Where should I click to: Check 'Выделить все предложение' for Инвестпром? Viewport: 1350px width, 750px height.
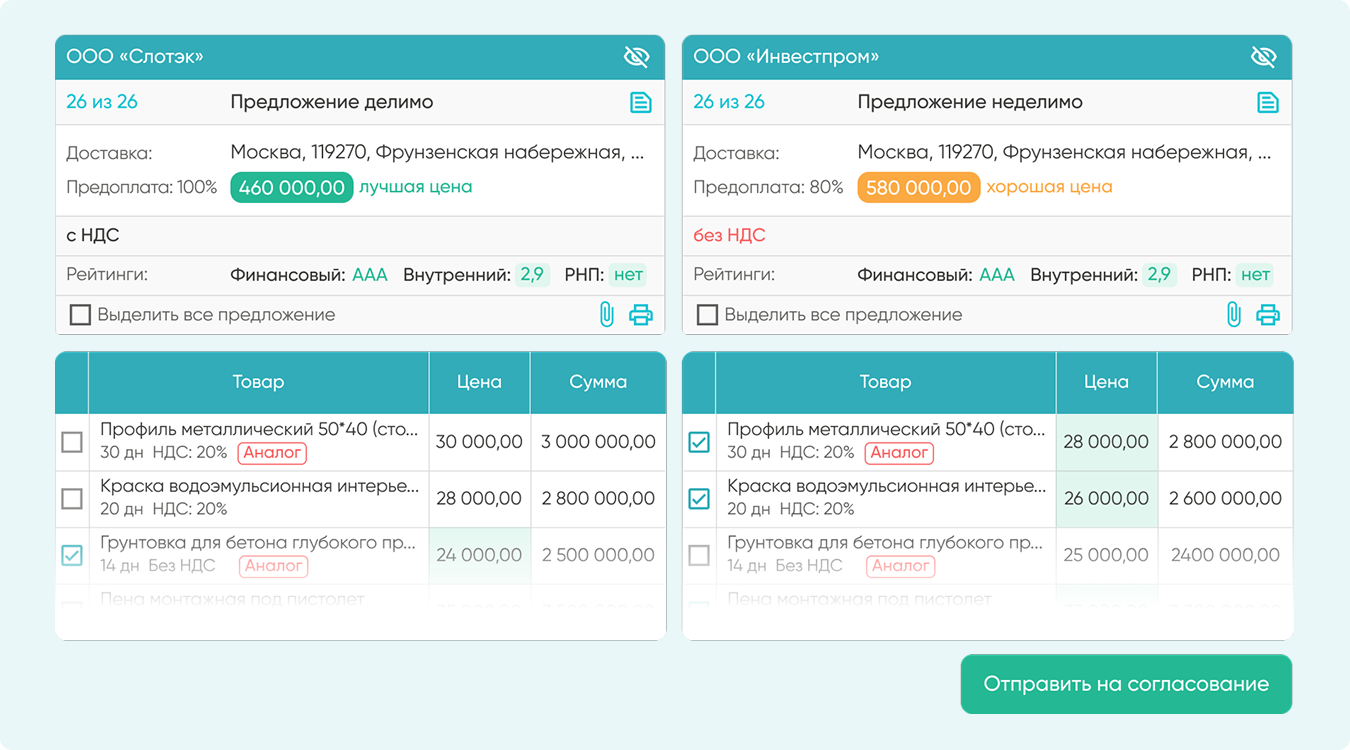click(x=707, y=315)
